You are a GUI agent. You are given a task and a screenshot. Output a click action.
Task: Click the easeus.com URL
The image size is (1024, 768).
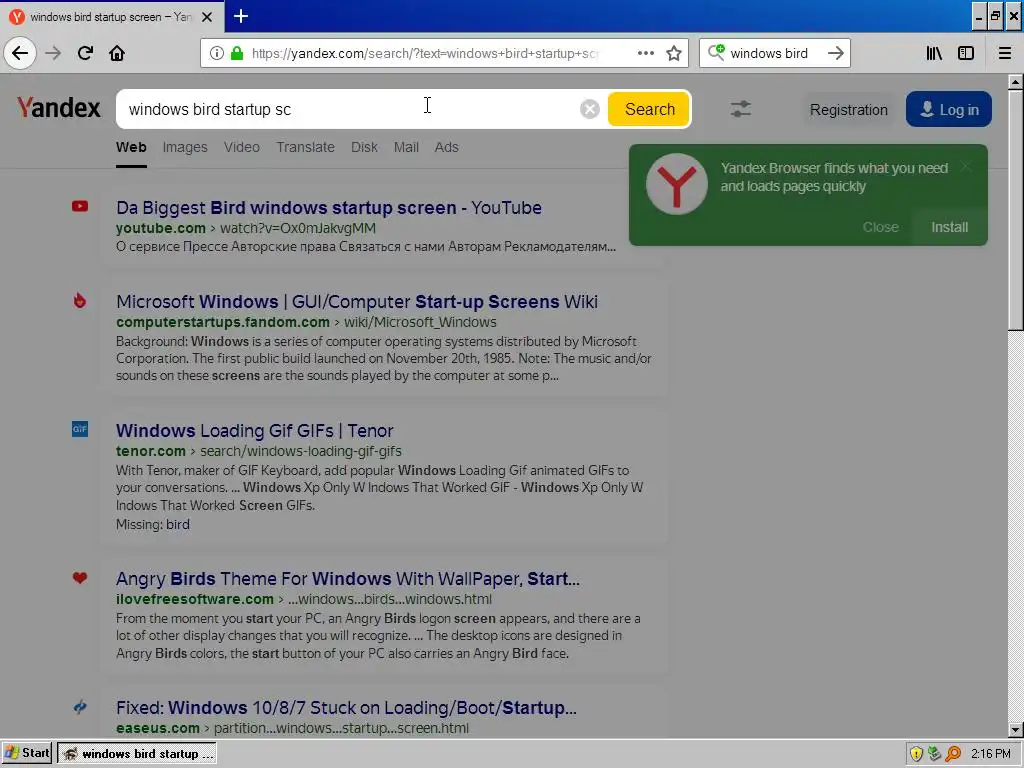[x=158, y=728]
